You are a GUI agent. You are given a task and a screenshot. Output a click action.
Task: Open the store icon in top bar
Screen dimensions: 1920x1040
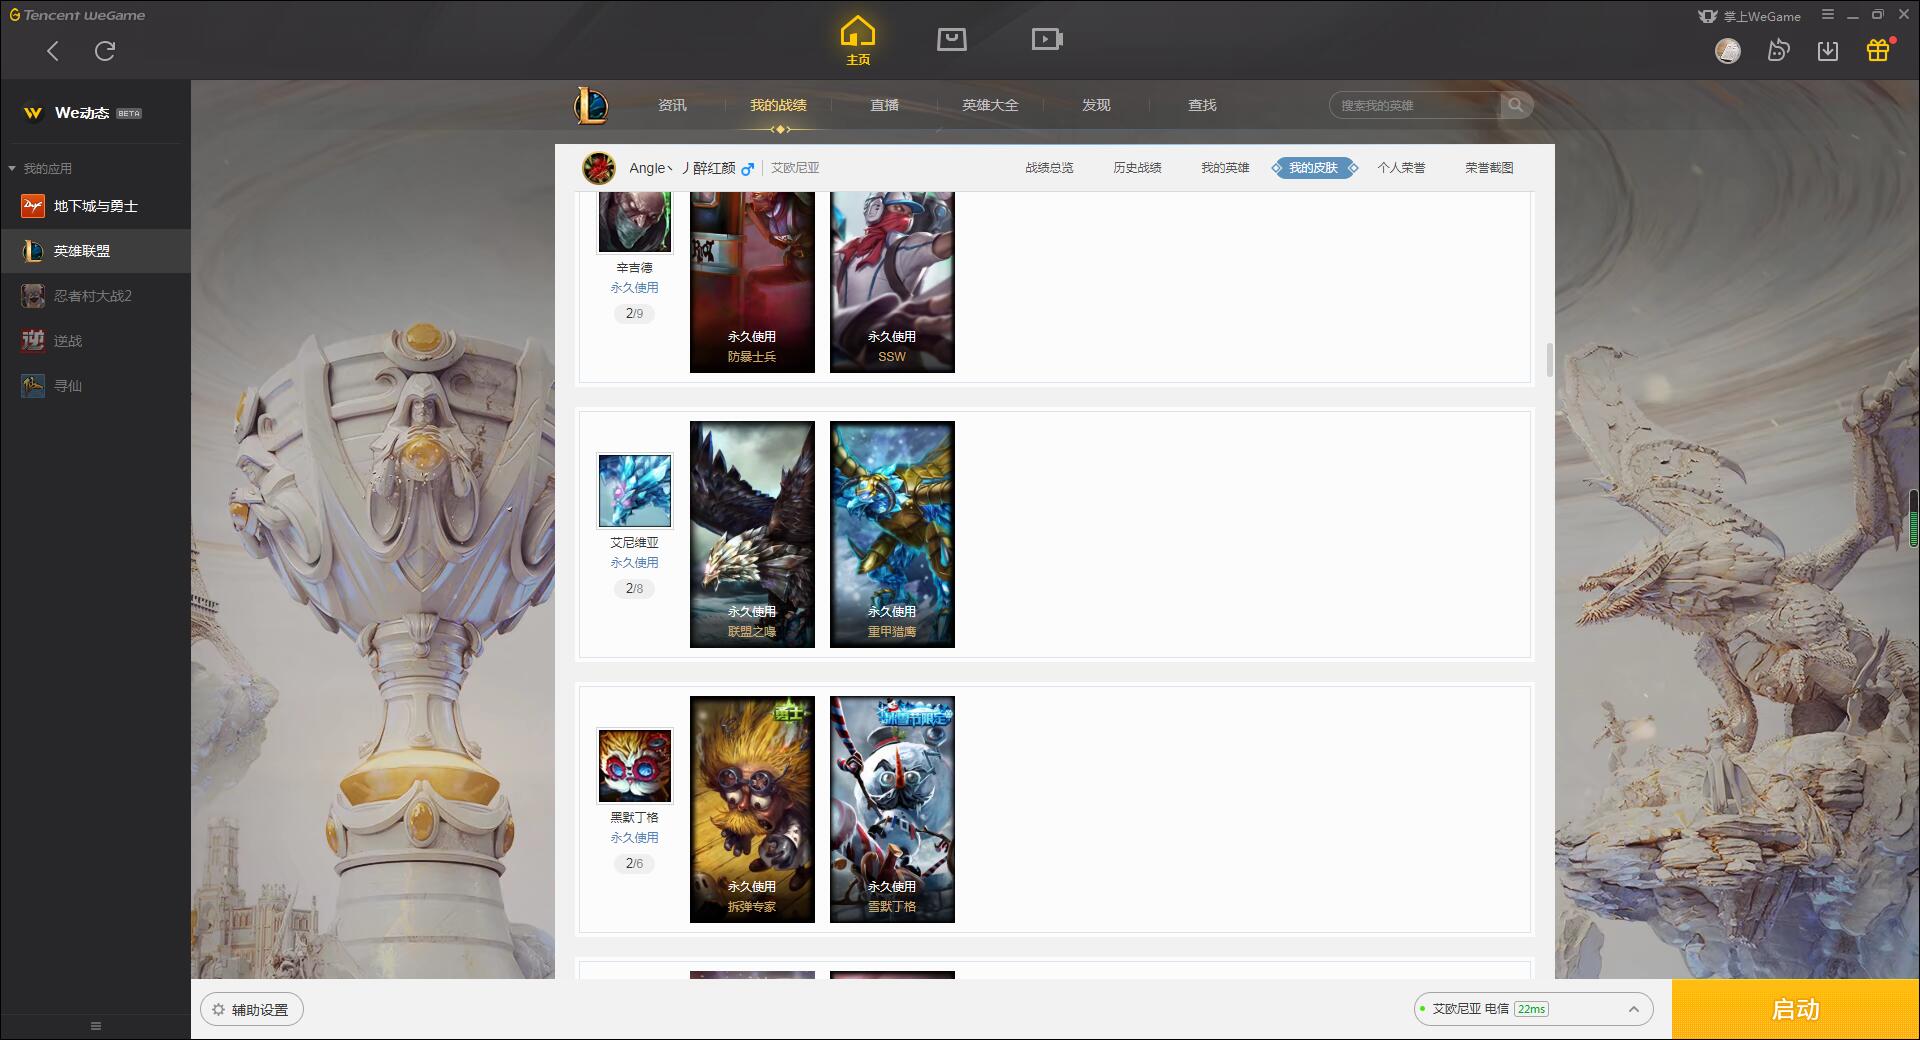[952, 39]
